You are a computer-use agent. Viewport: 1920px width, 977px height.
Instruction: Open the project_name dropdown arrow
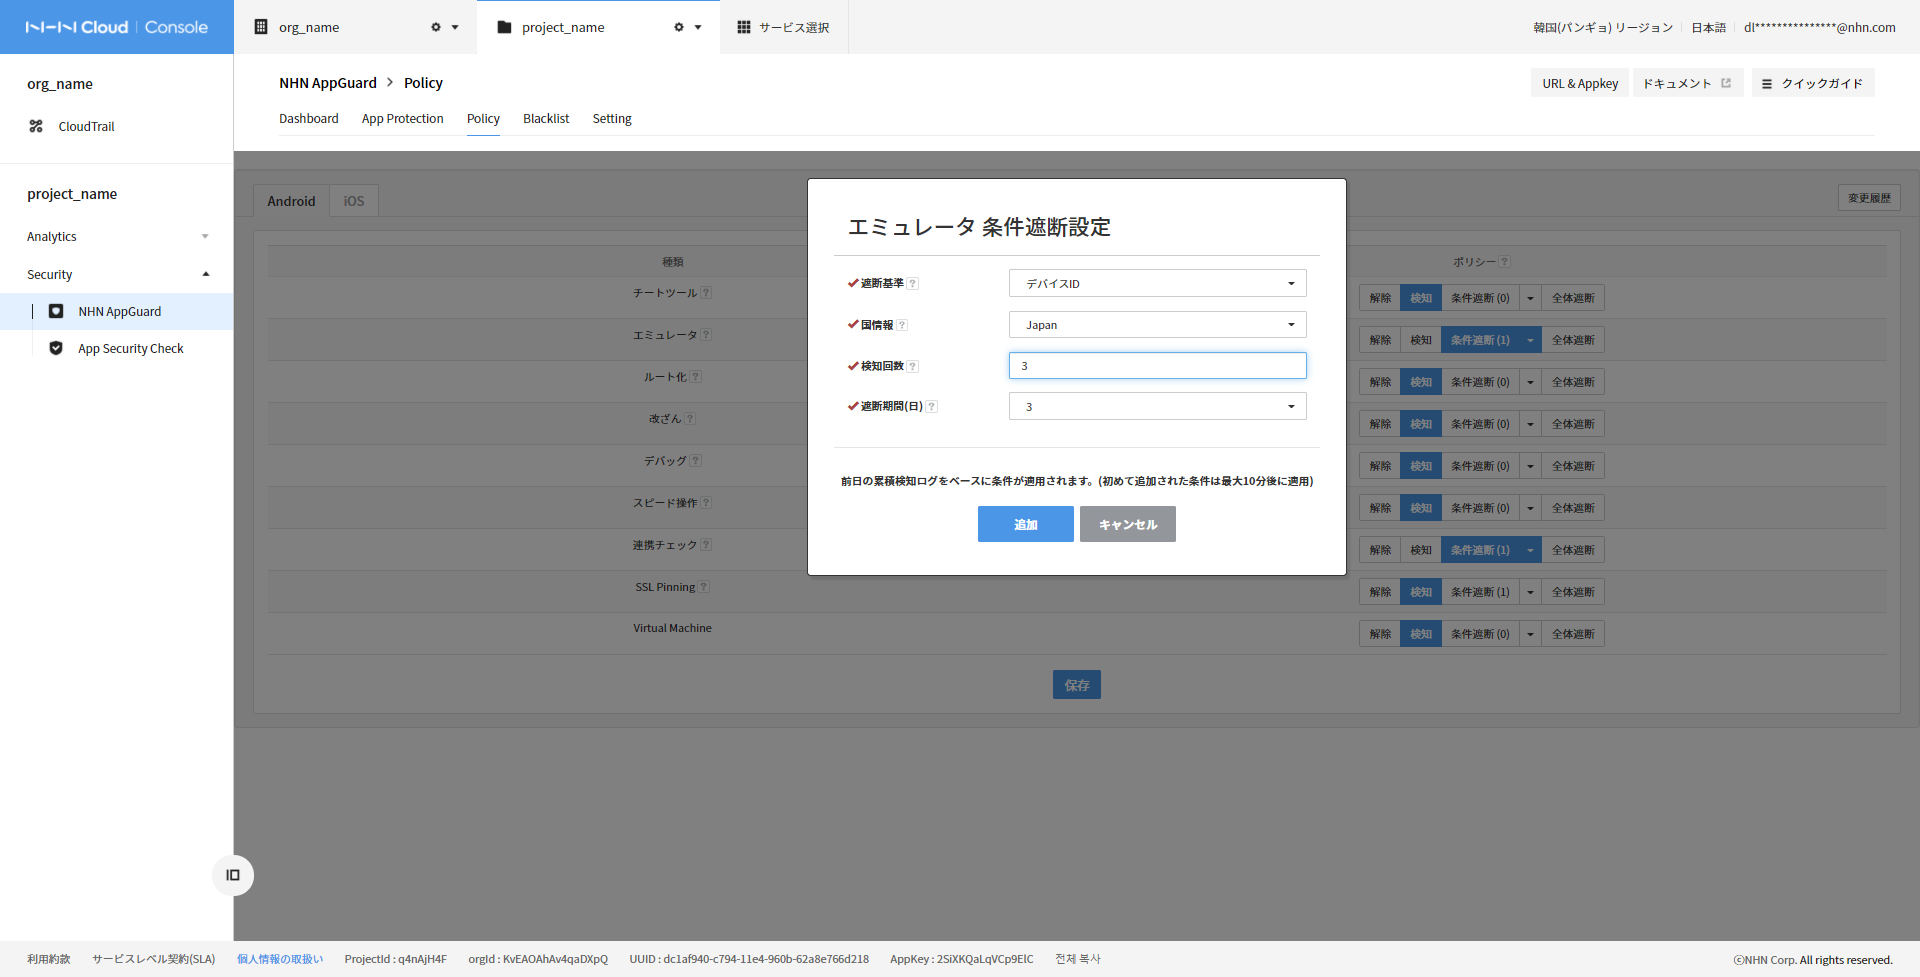tap(698, 27)
